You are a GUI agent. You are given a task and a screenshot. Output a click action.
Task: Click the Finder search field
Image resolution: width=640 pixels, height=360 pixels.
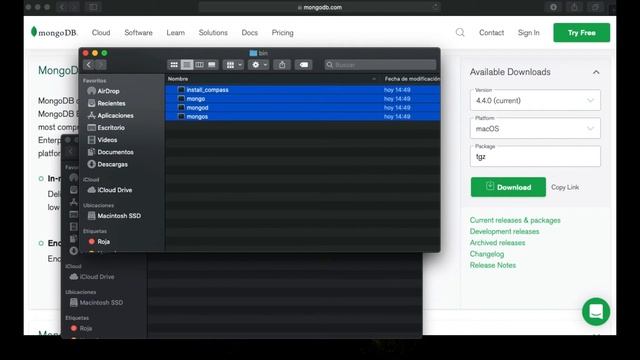click(x=380, y=64)
